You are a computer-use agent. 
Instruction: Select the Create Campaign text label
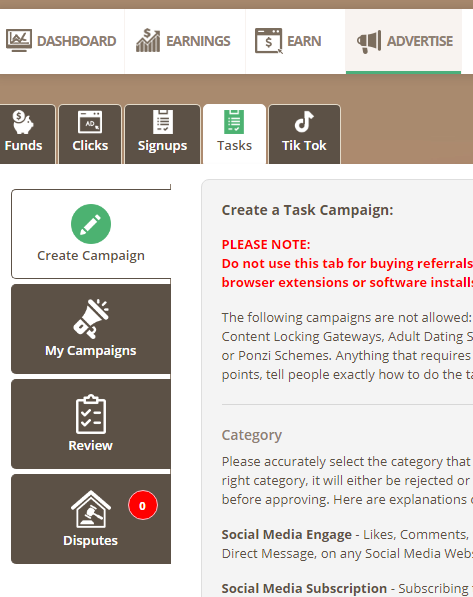(x=91, y=255)
